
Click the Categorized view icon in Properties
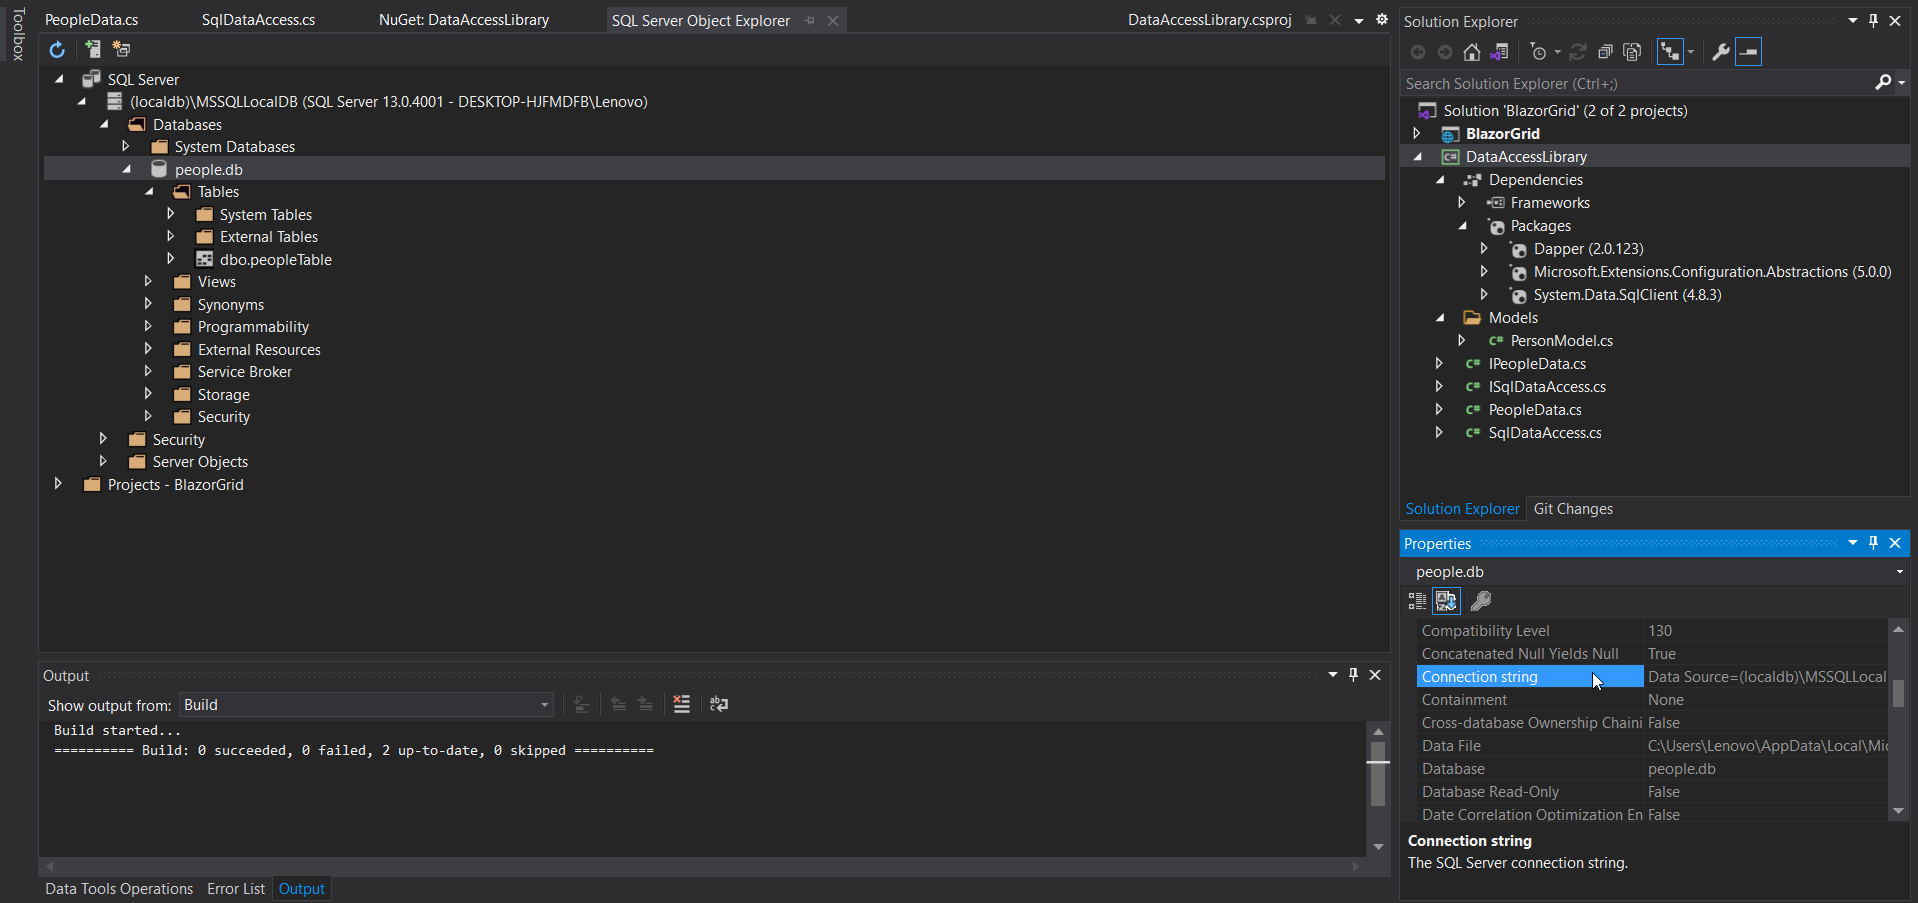tap(1417, 601)
